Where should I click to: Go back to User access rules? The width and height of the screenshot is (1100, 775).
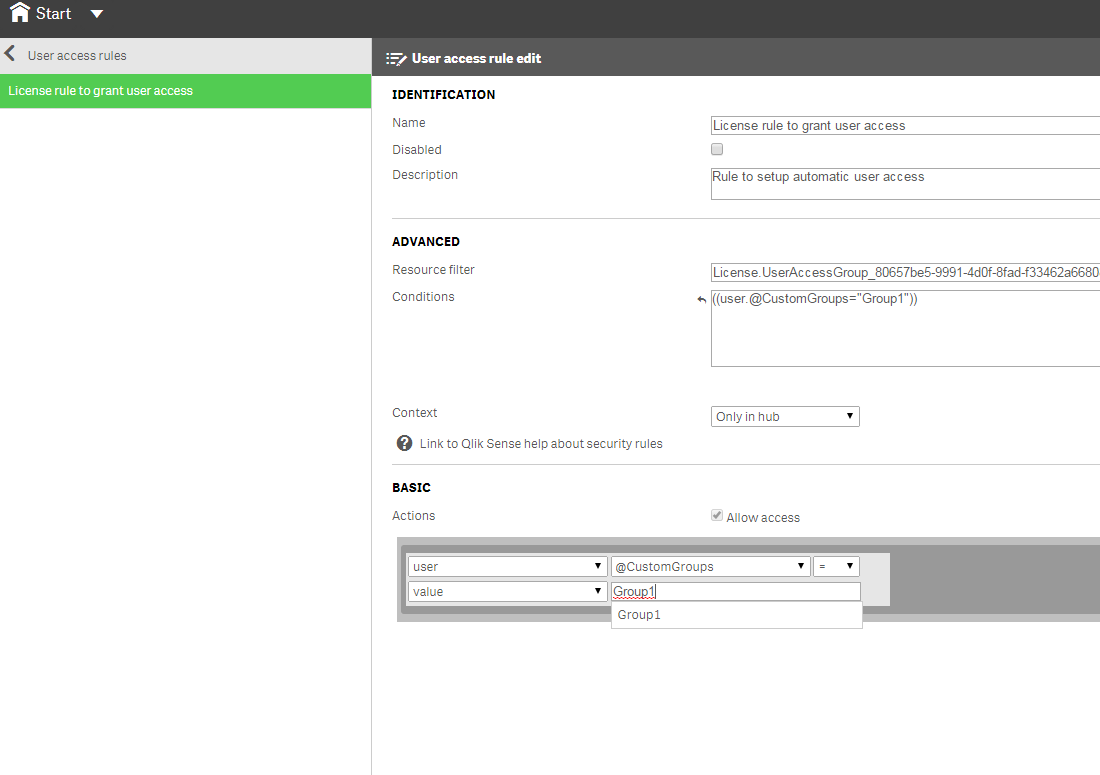[x=77, y=55]
